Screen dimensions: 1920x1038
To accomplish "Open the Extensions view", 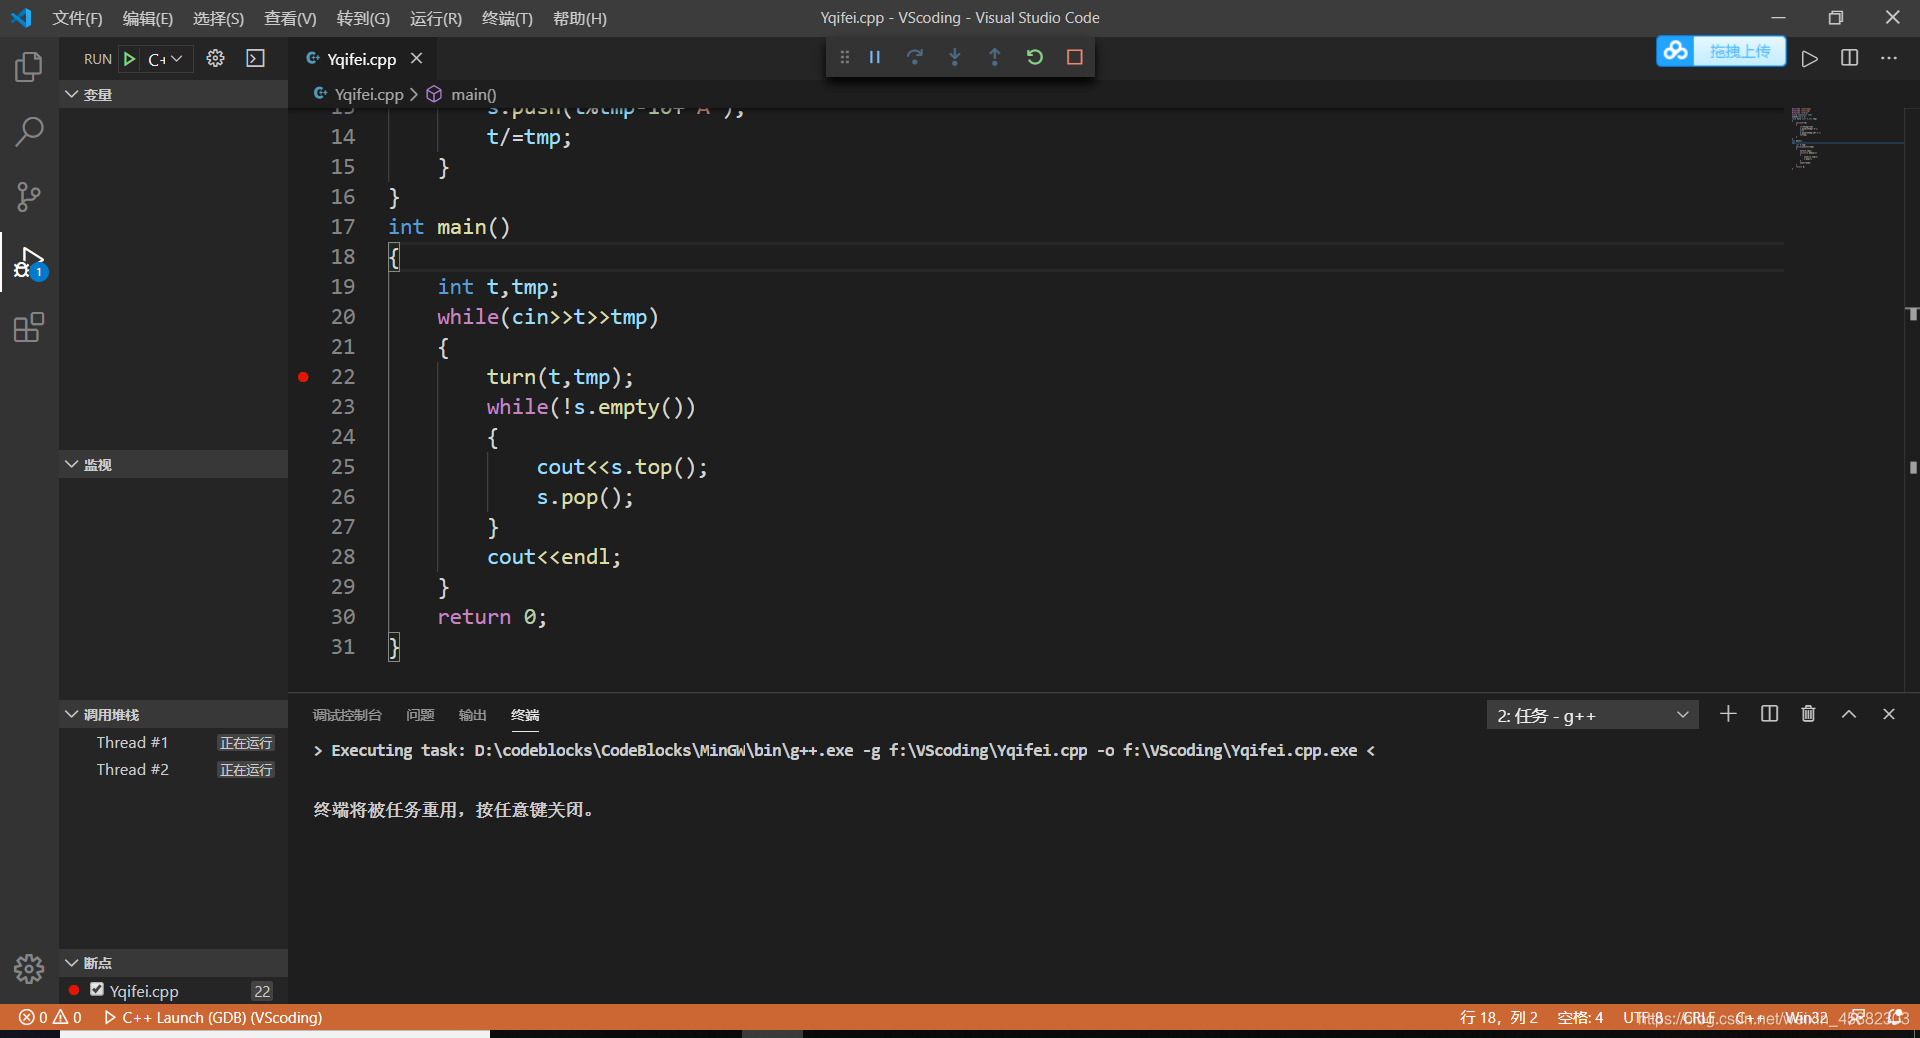I will pyautogui.click(x=29, y=328).
